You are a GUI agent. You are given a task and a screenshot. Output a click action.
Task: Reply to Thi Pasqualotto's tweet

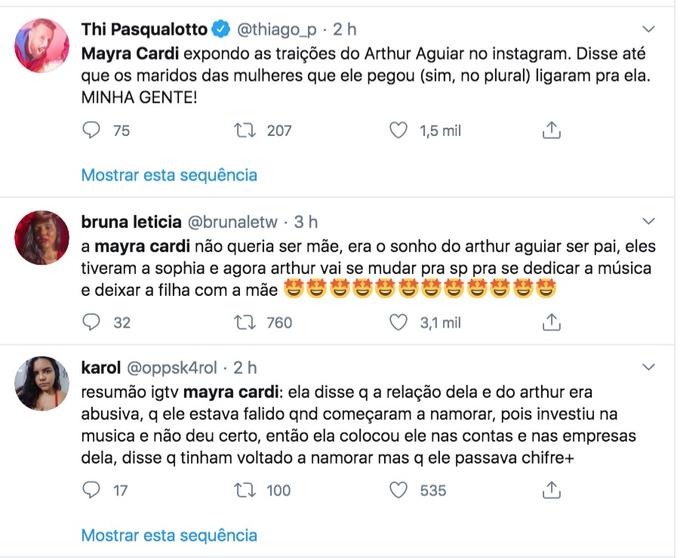[x=92, y=130]
